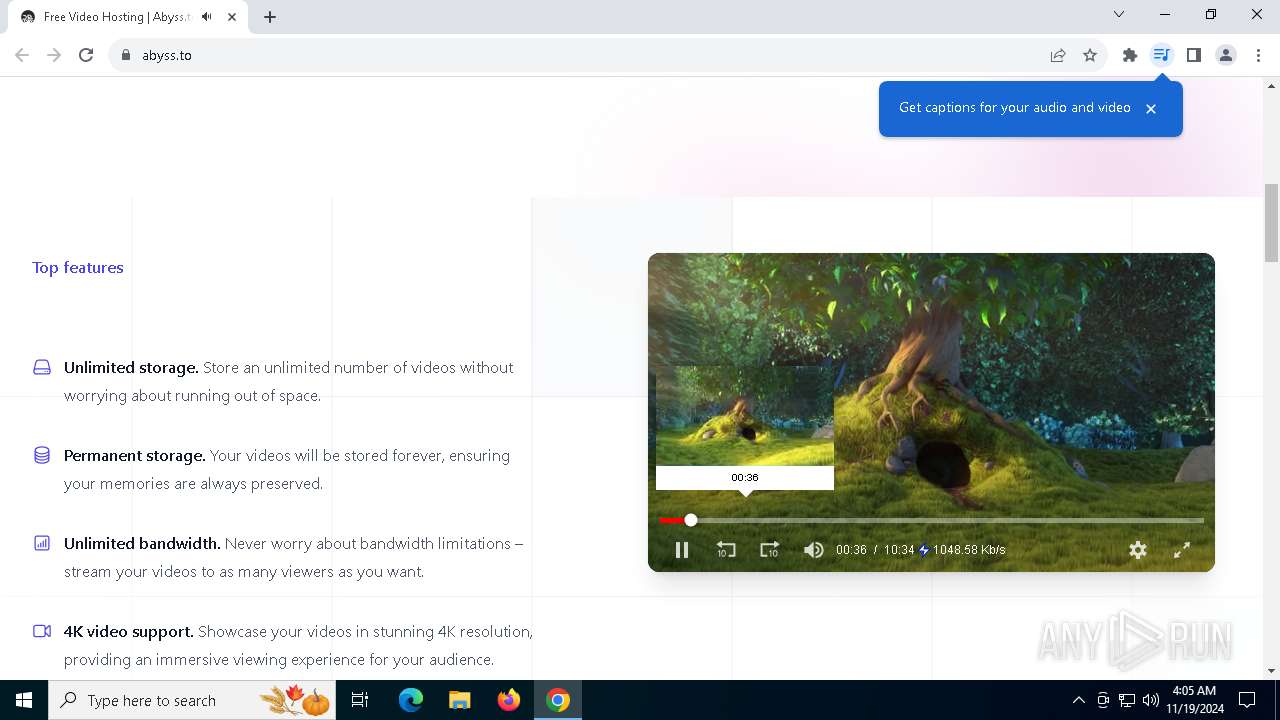
Task: Click the Top features heading
Action: point(78,267)
